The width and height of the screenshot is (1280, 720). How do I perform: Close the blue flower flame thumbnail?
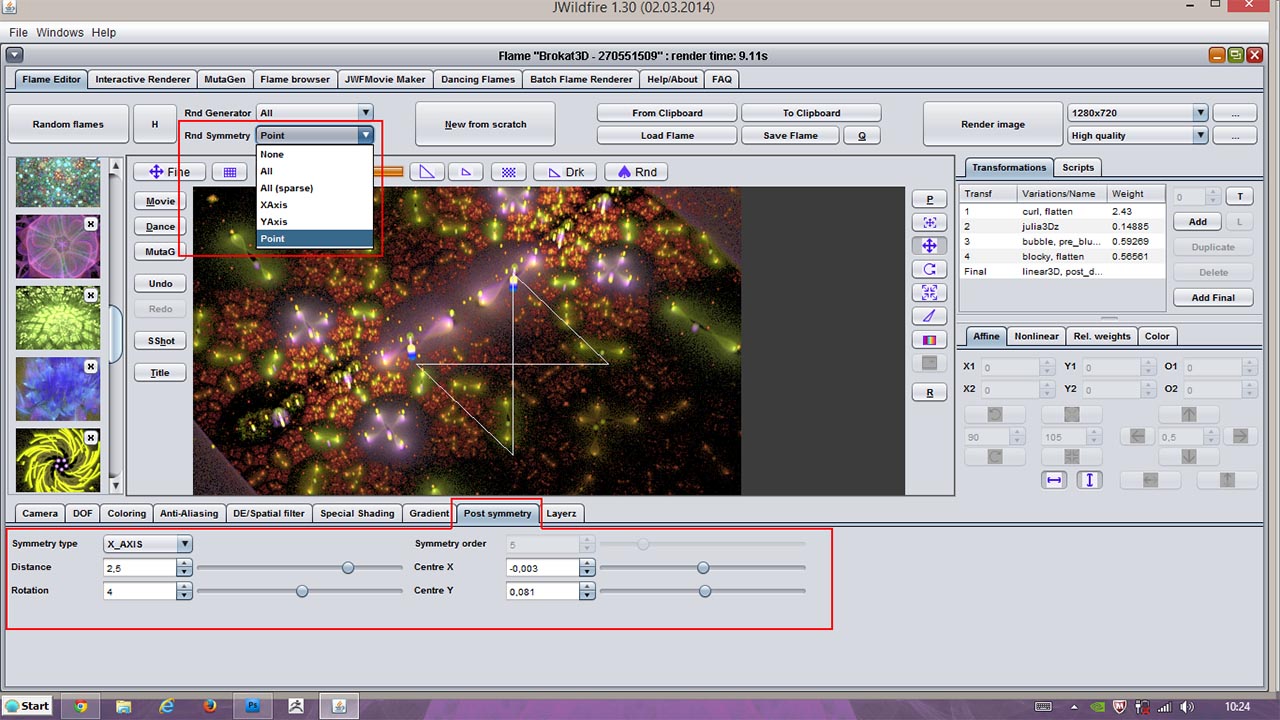[91, 367]
